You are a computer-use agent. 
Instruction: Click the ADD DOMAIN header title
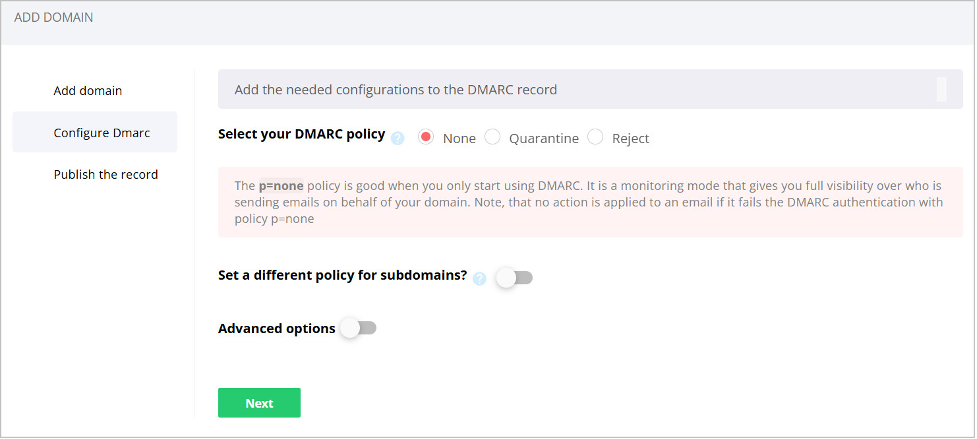click(54, 18)
